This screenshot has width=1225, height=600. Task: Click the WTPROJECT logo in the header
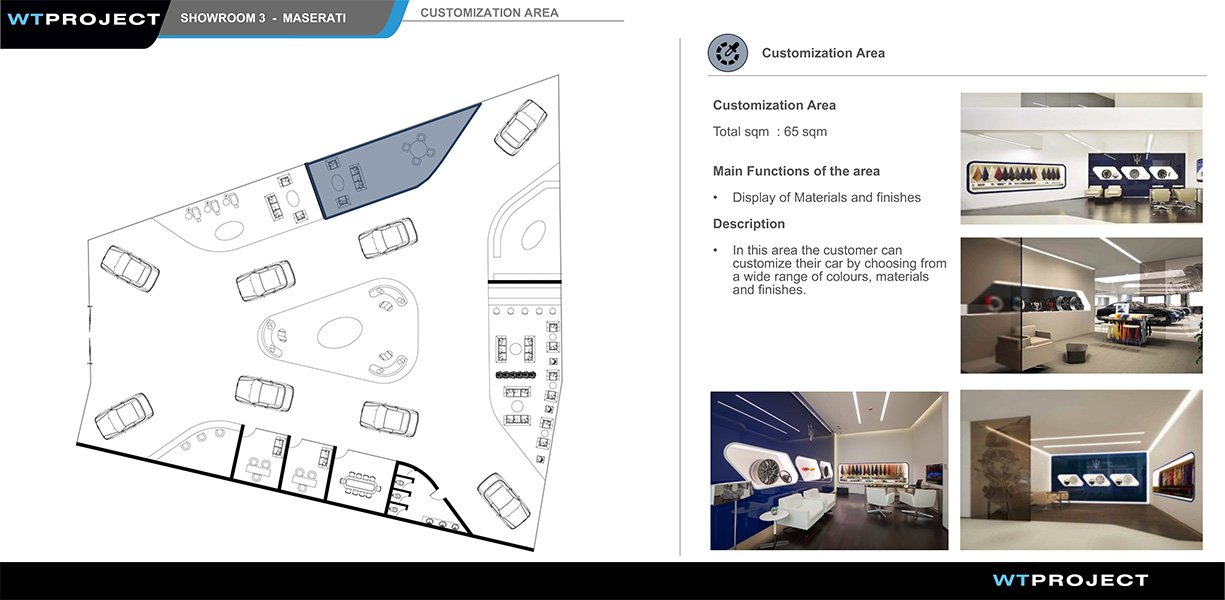click(83, 19)
